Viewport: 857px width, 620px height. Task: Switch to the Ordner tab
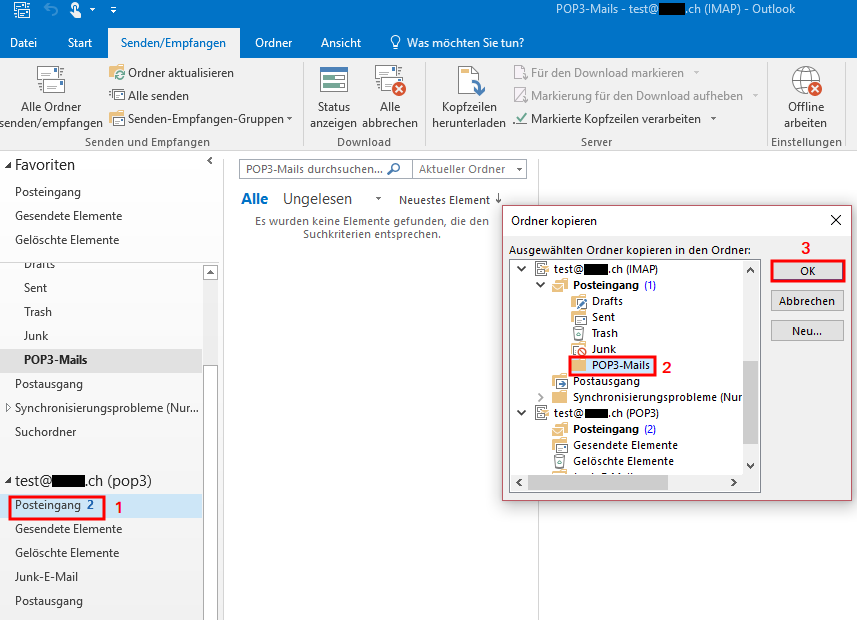273,43
